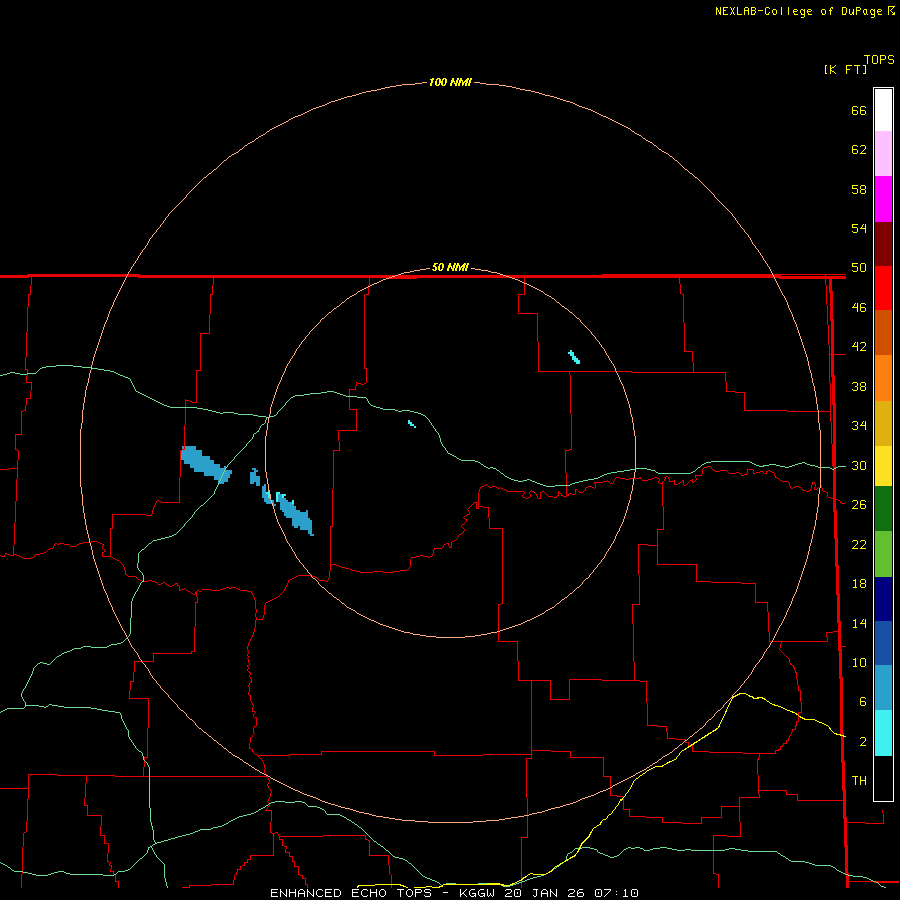
Task: Click the legend label "TH"
Action: (x=859, y=781)
